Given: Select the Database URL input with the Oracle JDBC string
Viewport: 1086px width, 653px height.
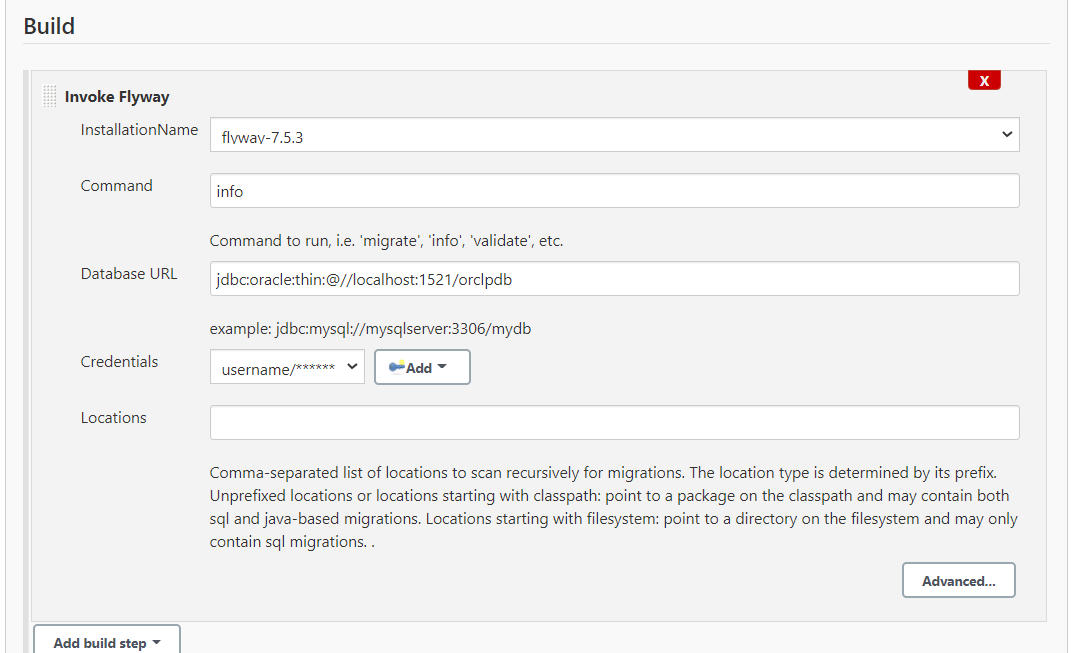Looking at the screenshot, I should pyautogui.click(x=614, y=278).
